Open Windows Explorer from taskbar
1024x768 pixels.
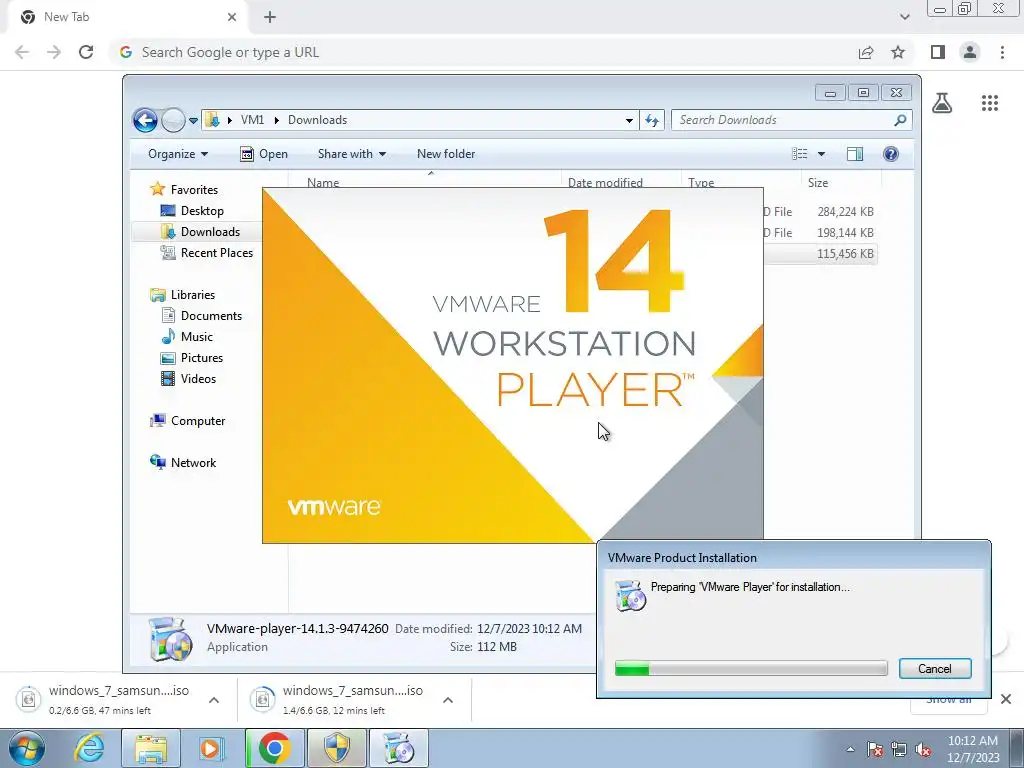(151, 748)
